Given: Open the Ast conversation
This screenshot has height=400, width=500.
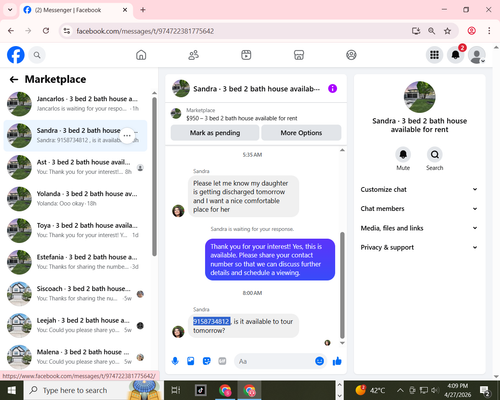Looking at the screenshot, I should pyautogui.click(x=76, y=167).
